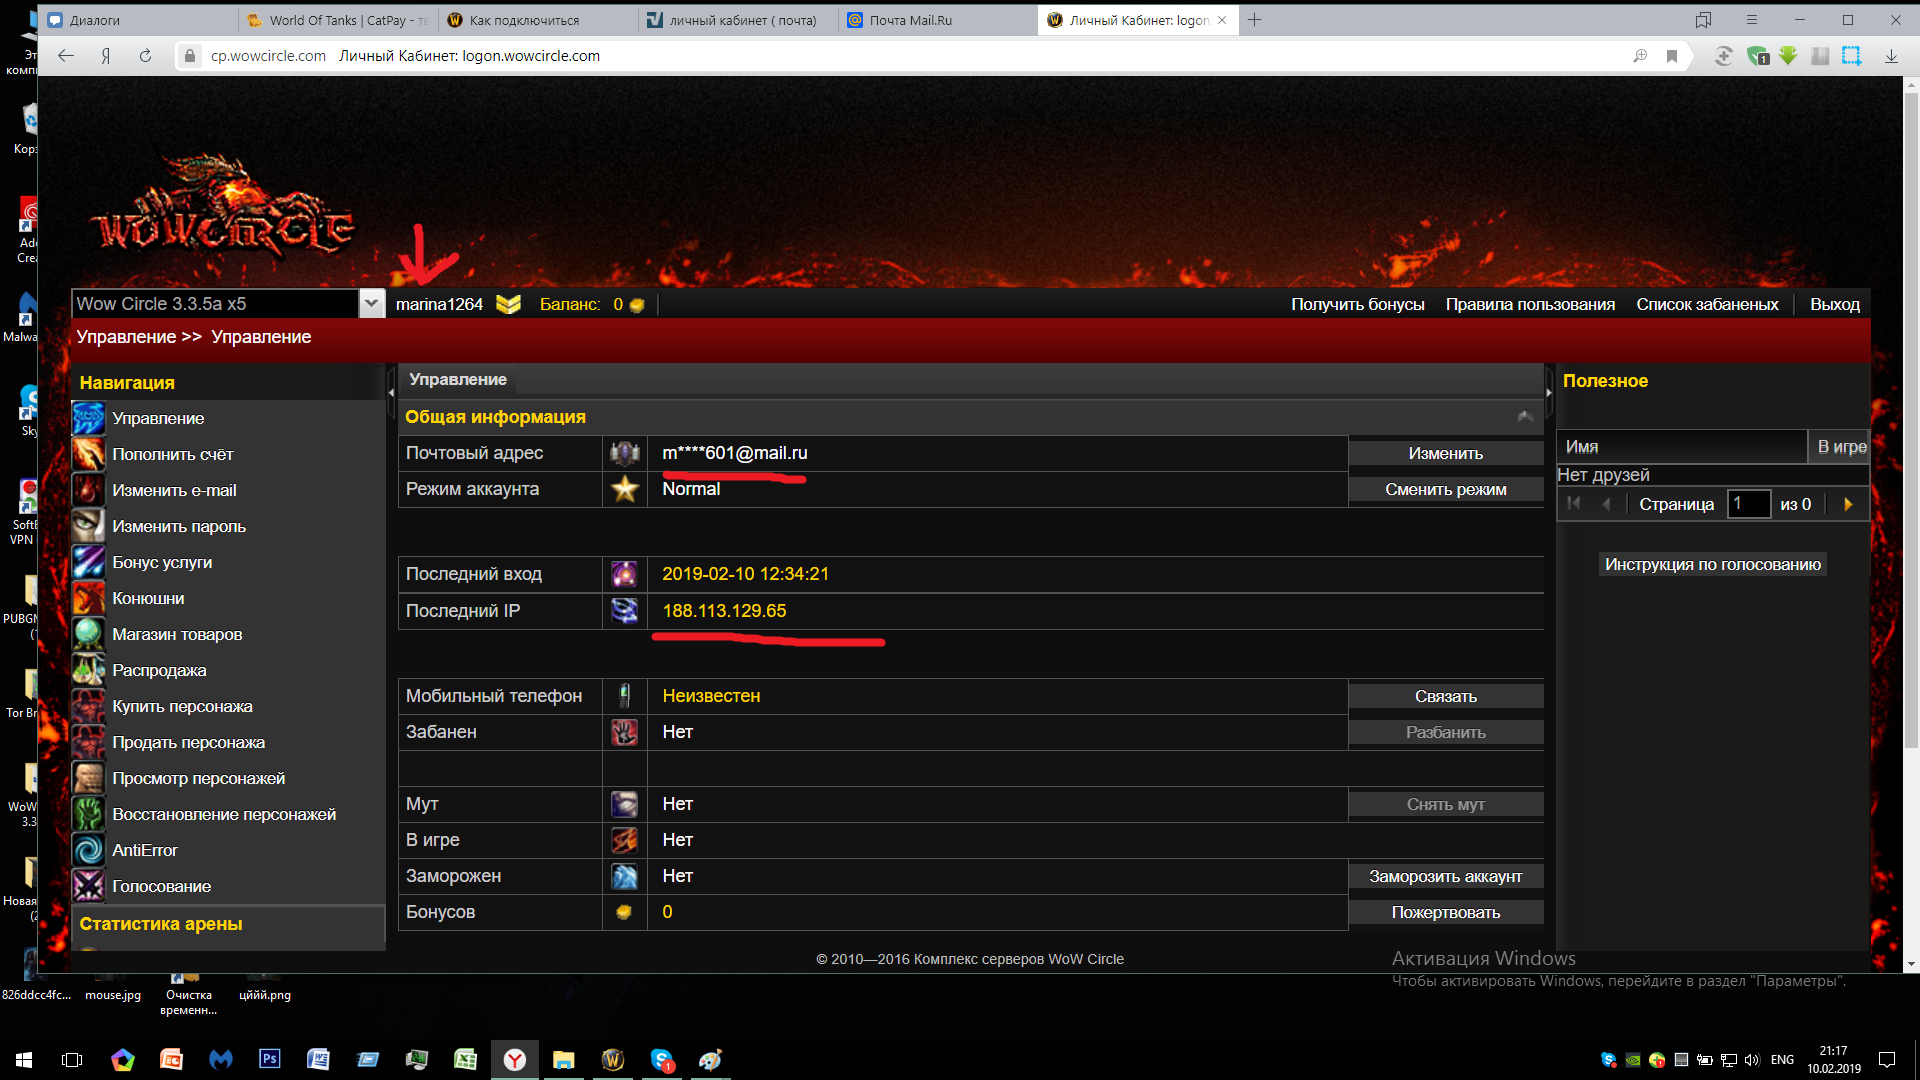Collapse the left navigation panel arrow

(x=391, y=393)
